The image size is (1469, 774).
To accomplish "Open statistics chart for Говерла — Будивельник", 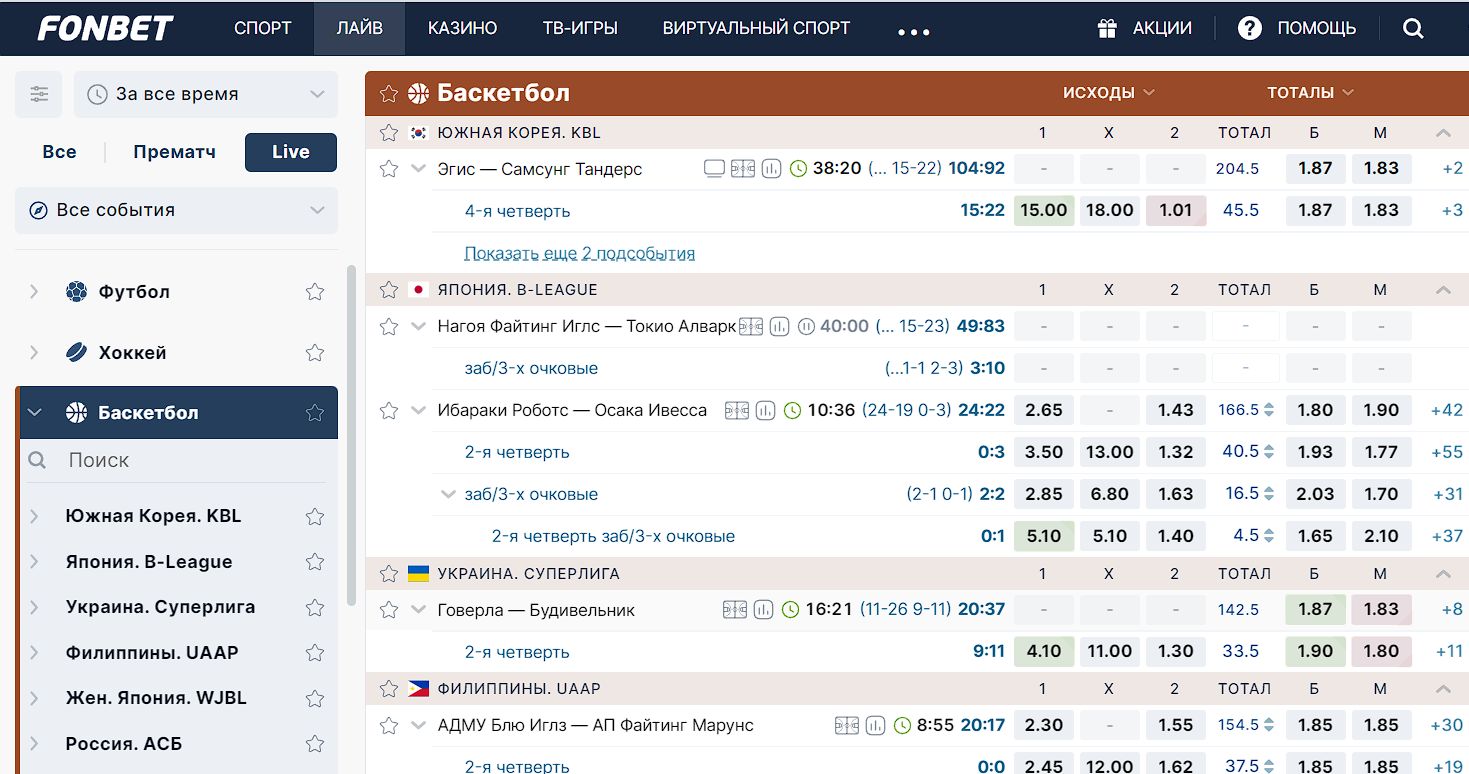I will coord(763,609).
